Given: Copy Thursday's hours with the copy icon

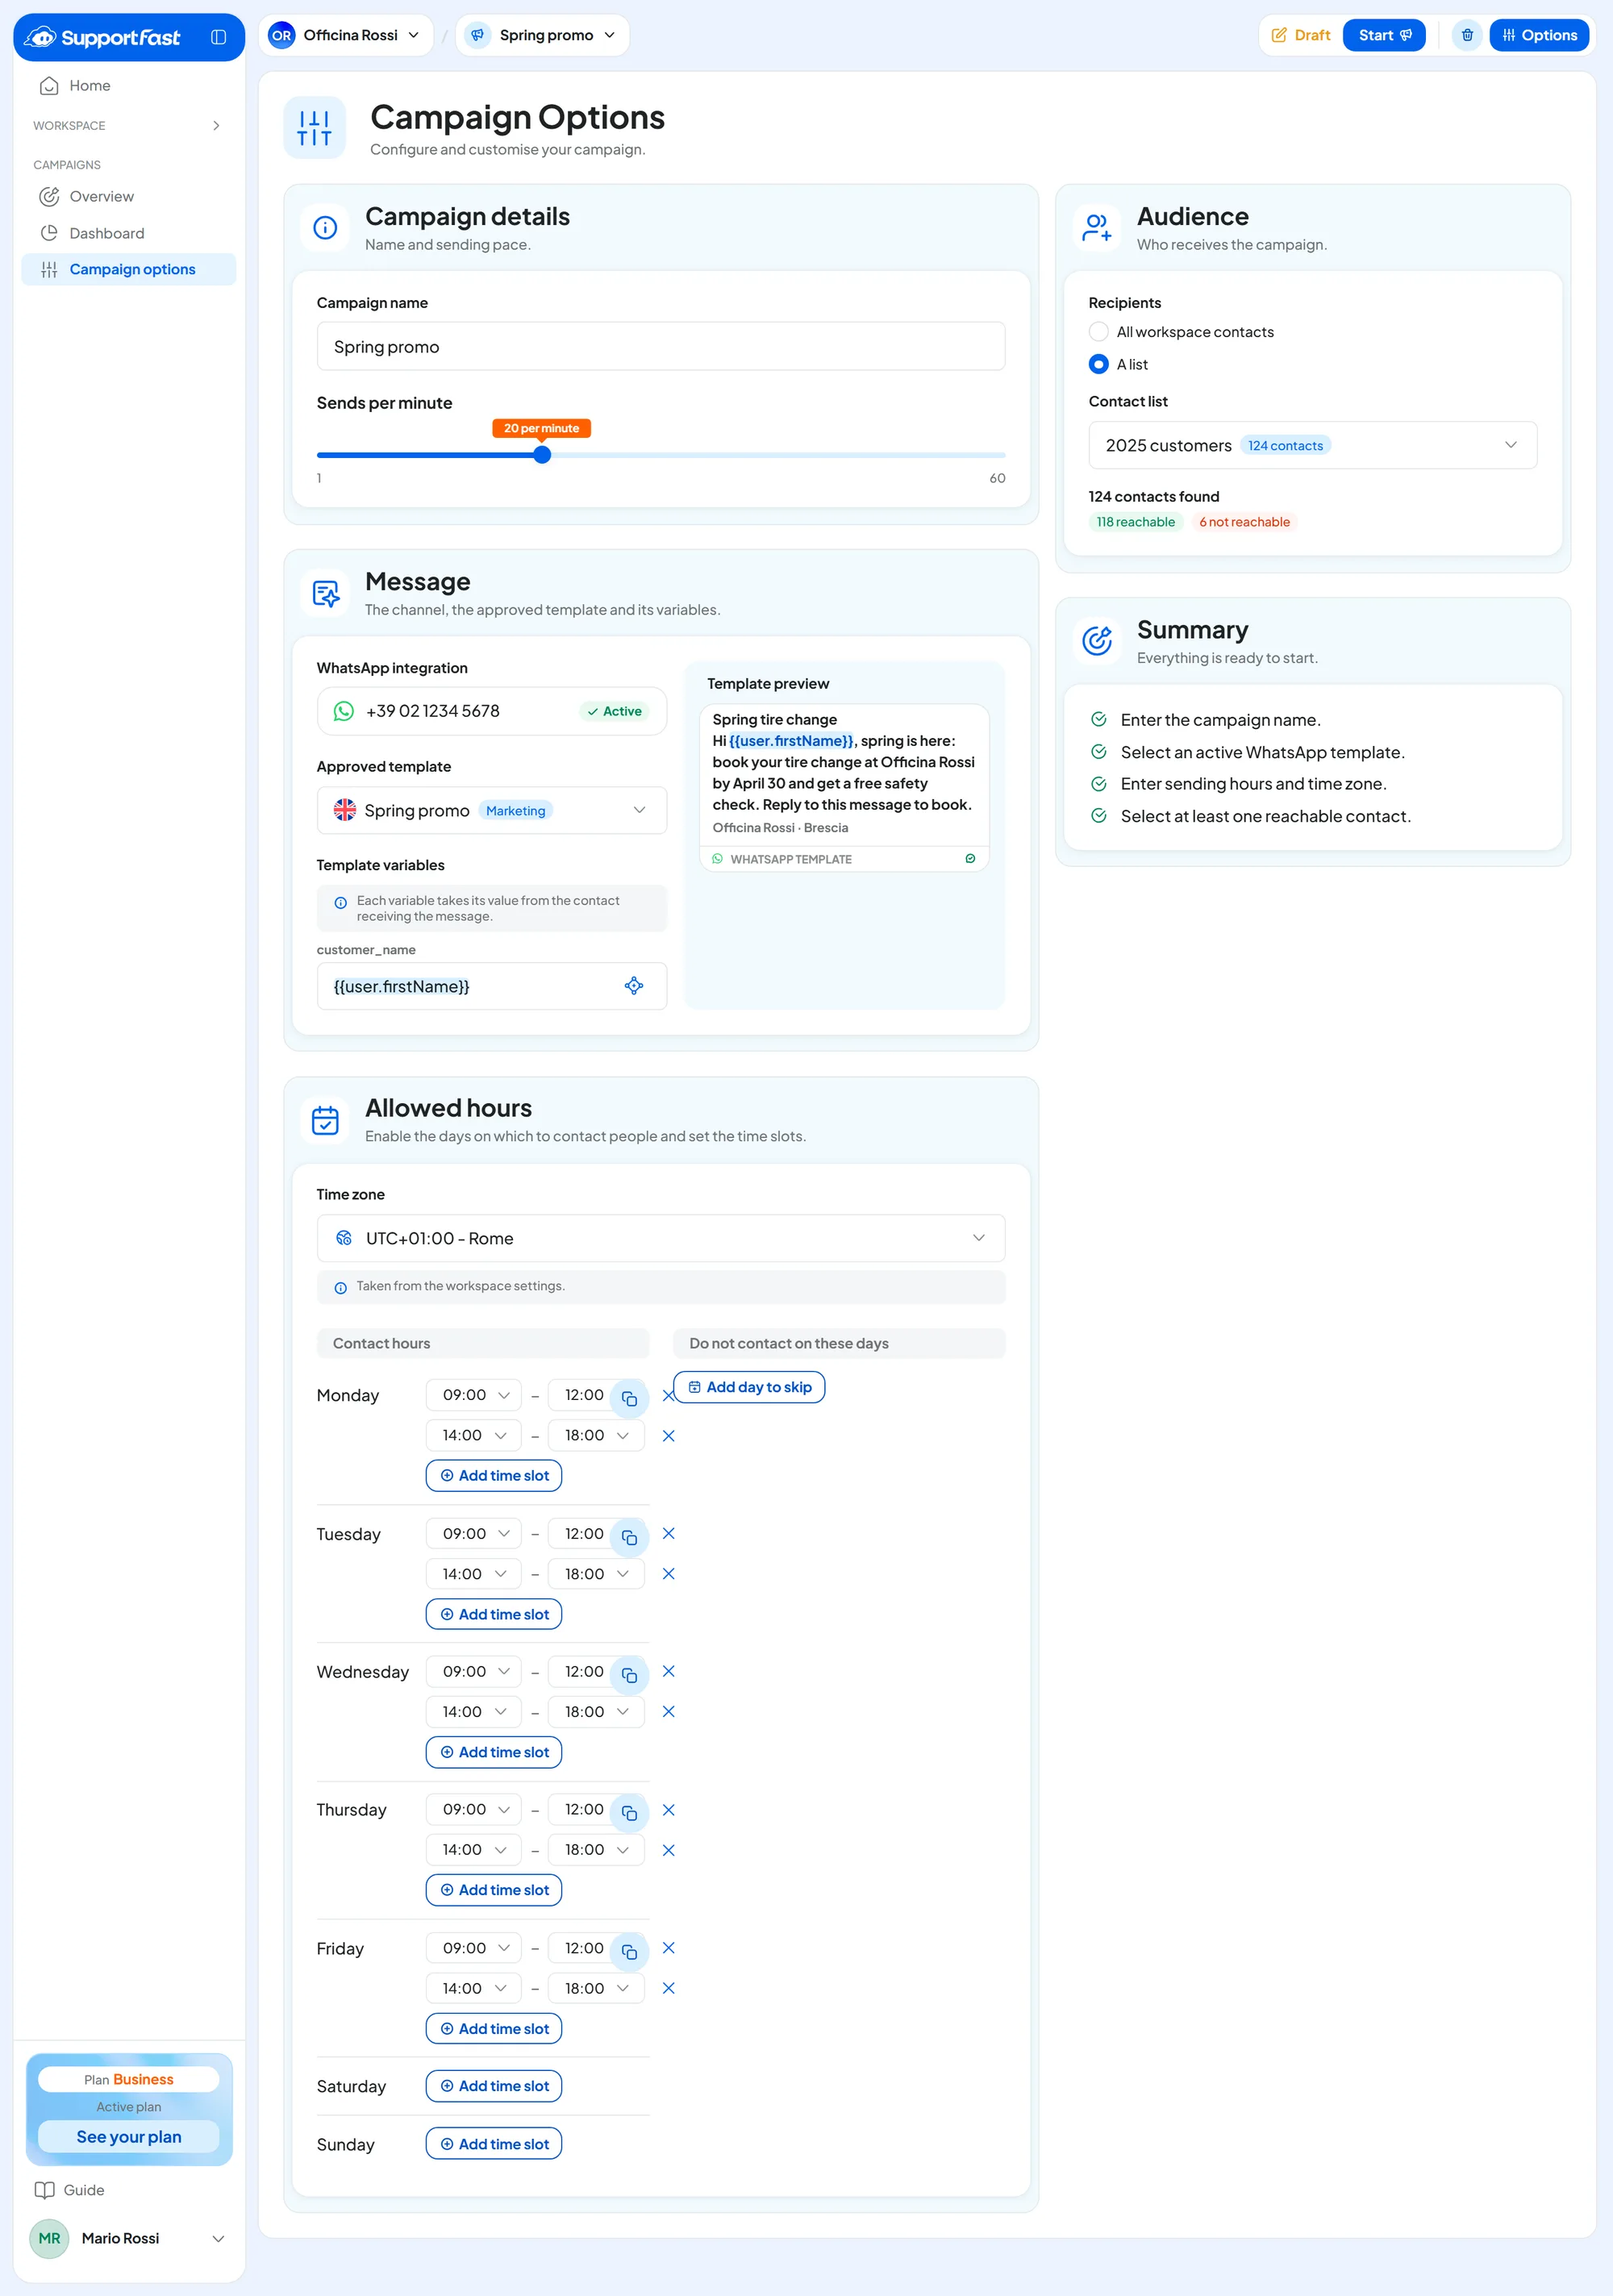Looking at the screenshot, I should point(629,1813).
